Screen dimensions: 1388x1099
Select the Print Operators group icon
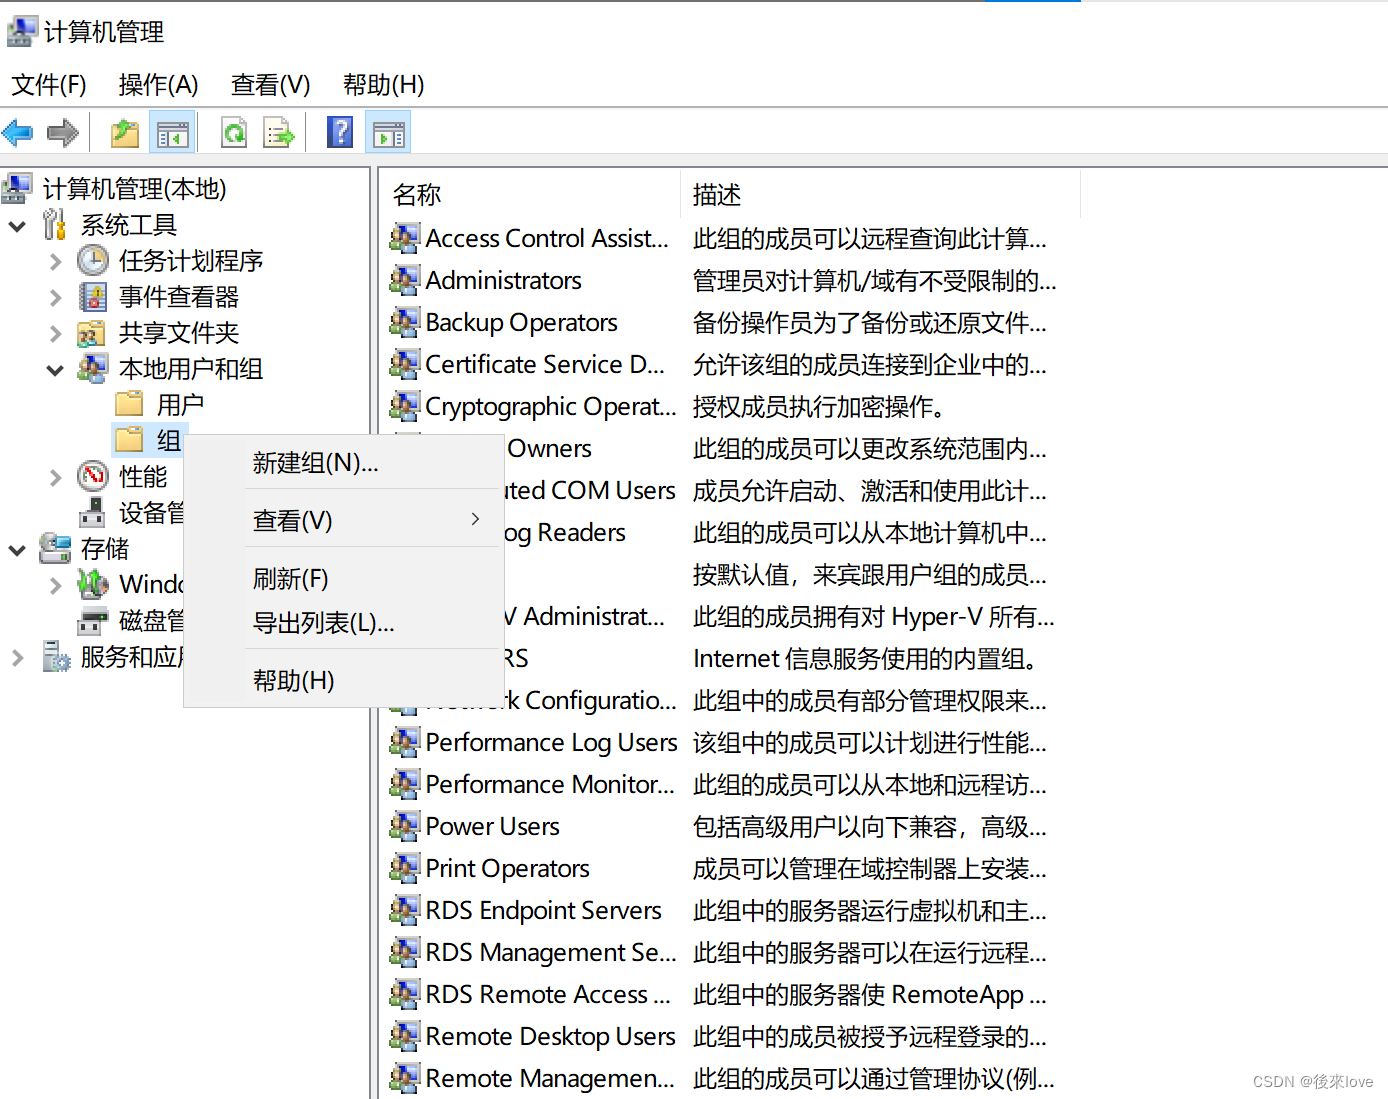[404, 868]
